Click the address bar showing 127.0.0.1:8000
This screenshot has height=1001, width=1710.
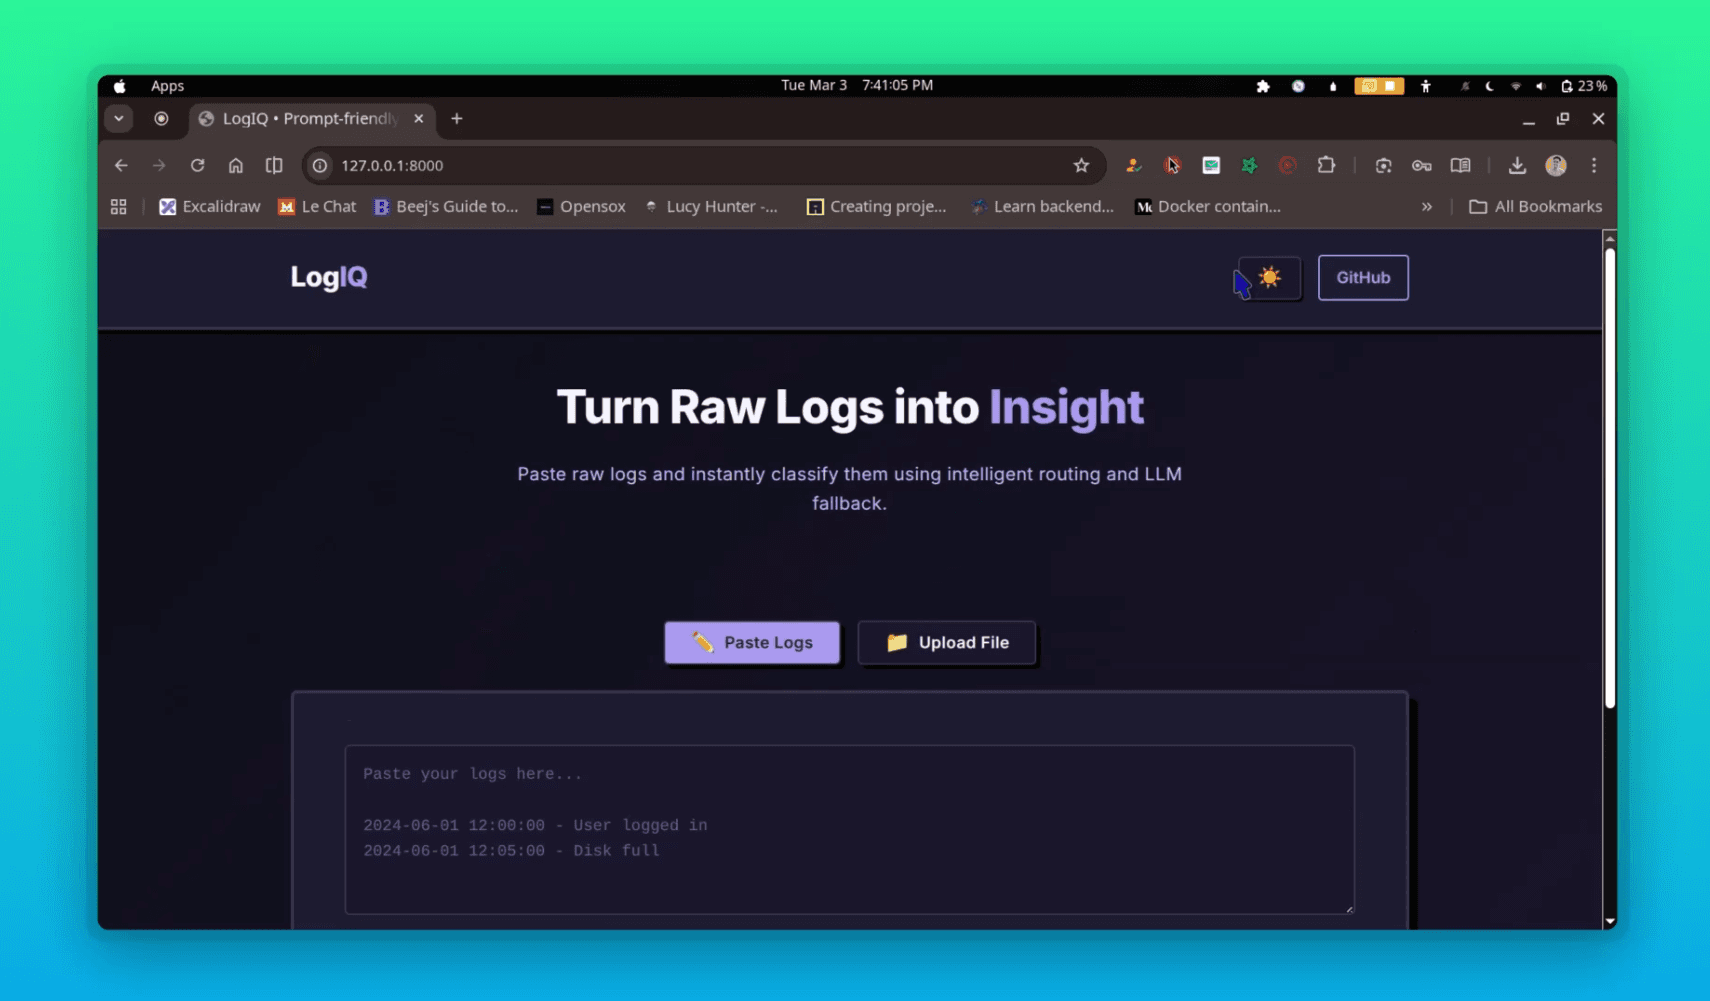(704, 166)
